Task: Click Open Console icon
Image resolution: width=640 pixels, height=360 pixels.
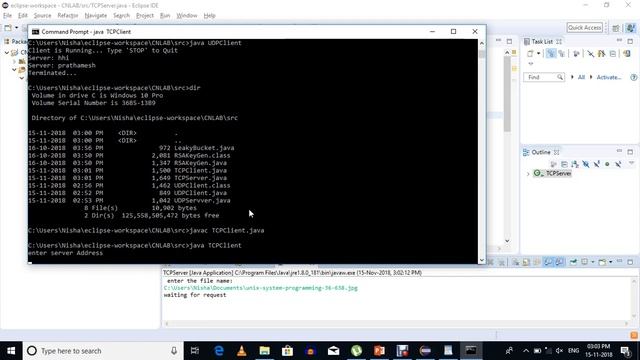Action: (x=602, y=262)
